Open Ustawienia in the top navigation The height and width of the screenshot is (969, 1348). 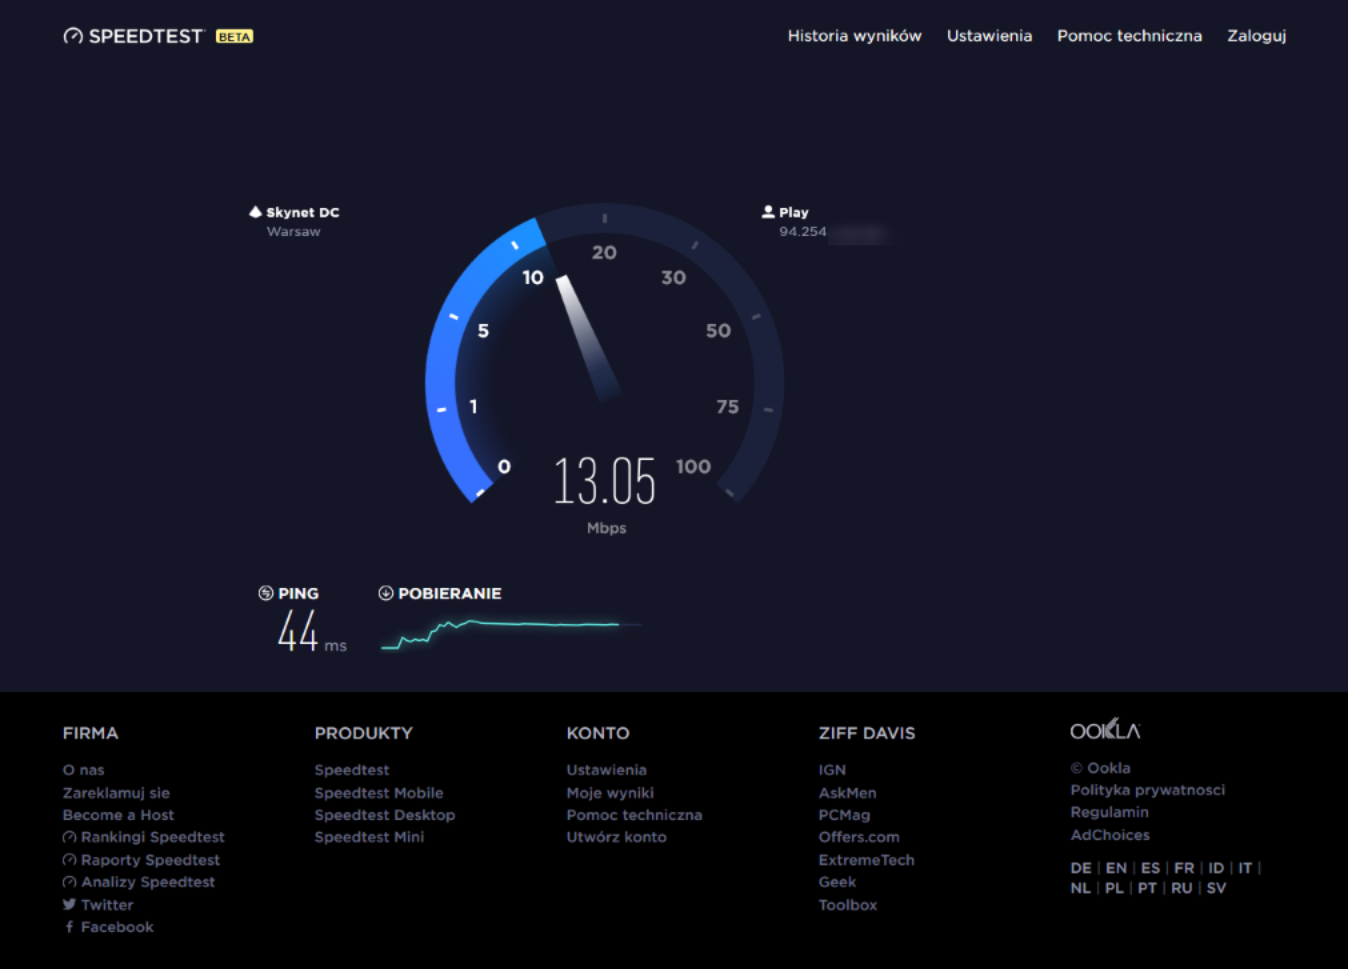(x=989, y=36)
